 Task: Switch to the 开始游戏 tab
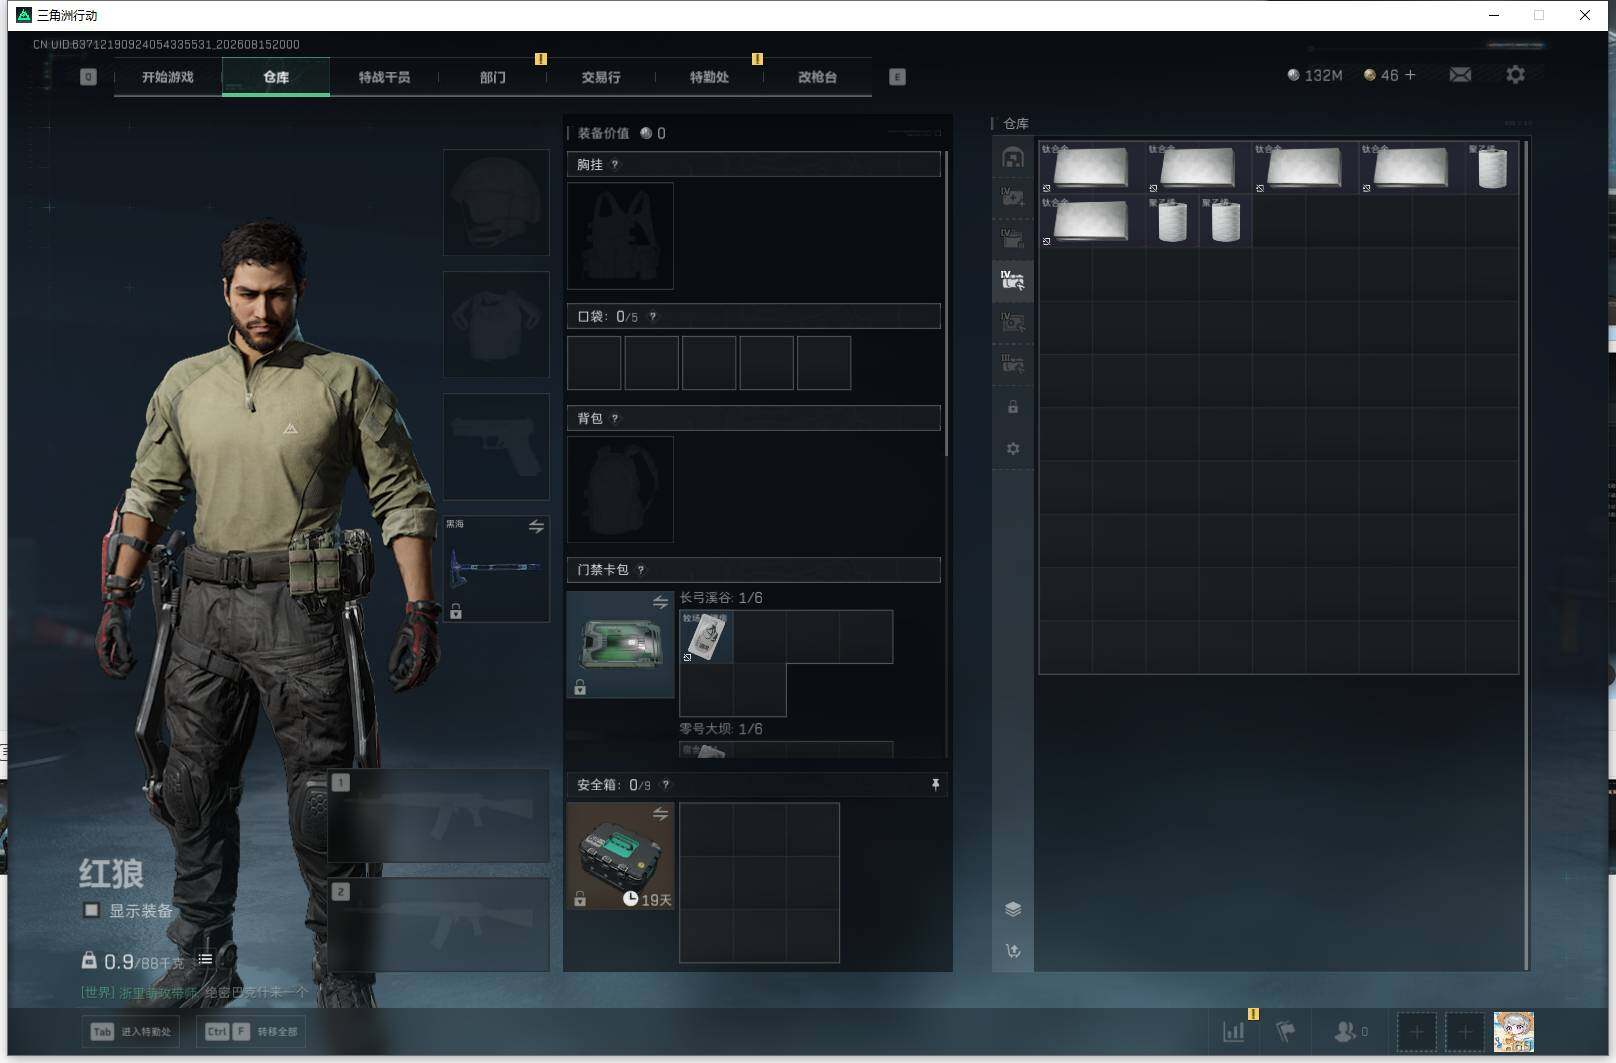coord(168,77)
